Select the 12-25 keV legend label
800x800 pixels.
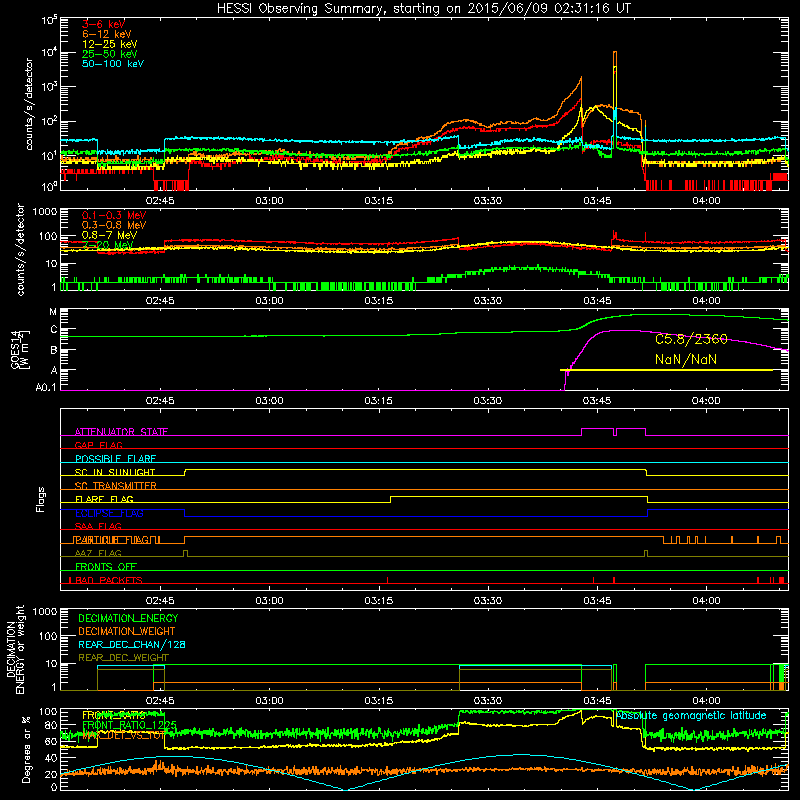[x=109, y=44]
